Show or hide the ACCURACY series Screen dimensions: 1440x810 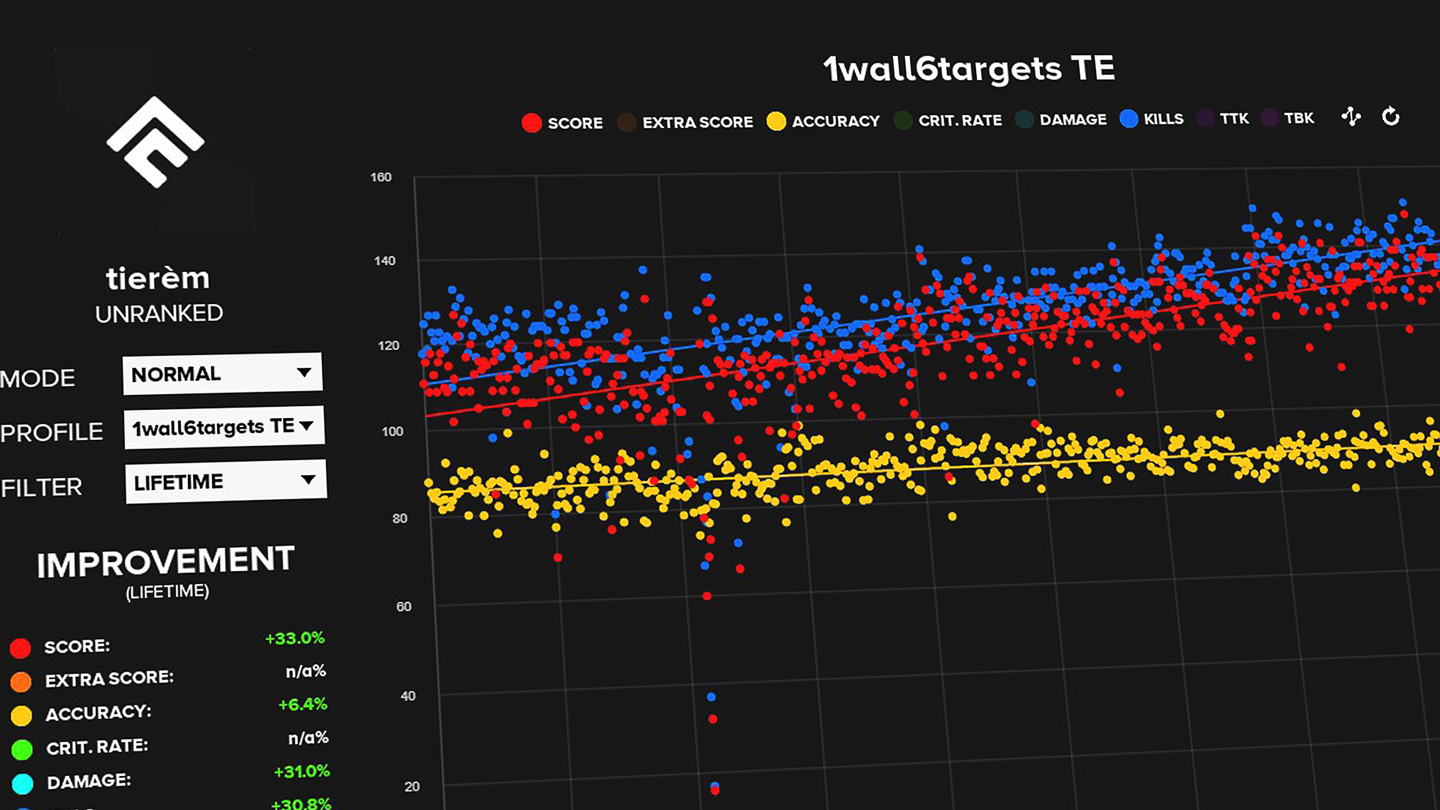(x=822, y=121)
